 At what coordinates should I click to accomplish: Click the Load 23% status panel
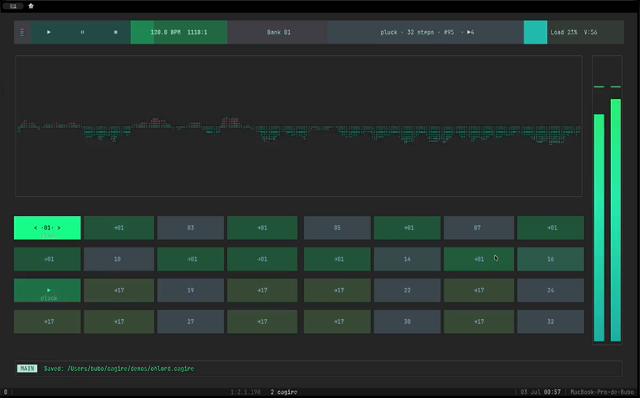tap(585, 32)
